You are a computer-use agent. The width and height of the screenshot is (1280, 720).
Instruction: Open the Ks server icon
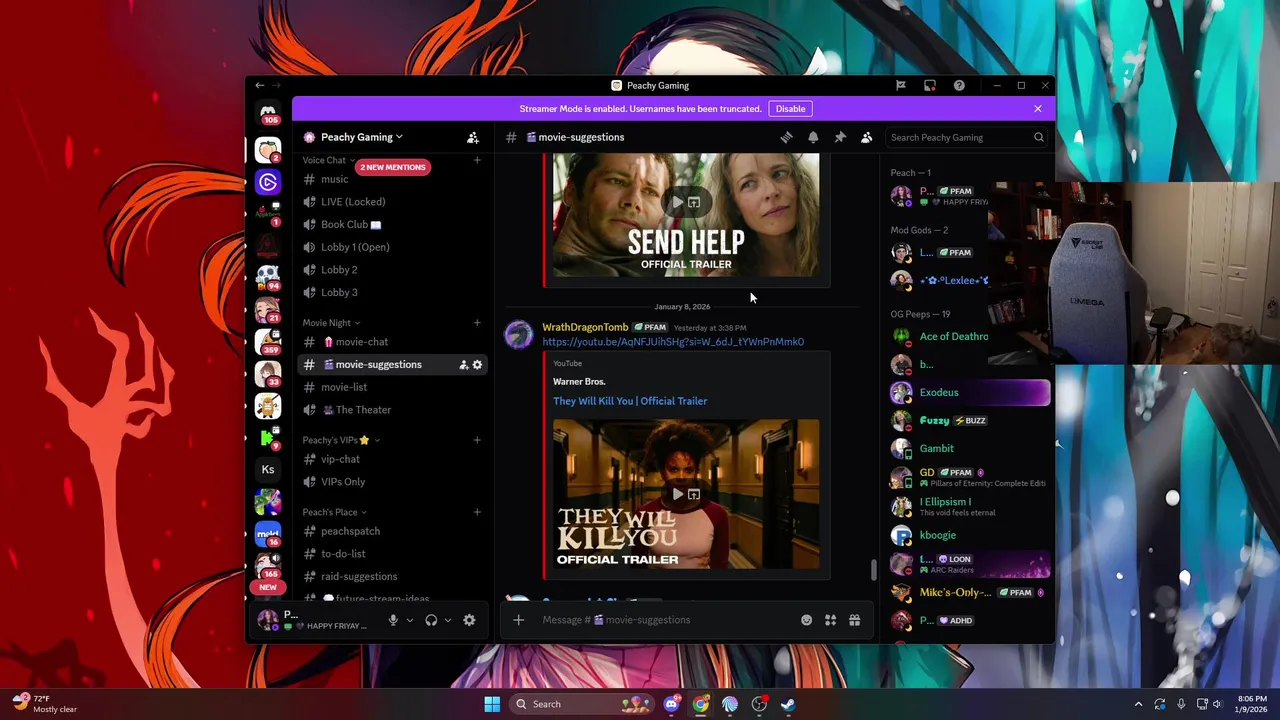pyautogui.click(x=268, y=469)
